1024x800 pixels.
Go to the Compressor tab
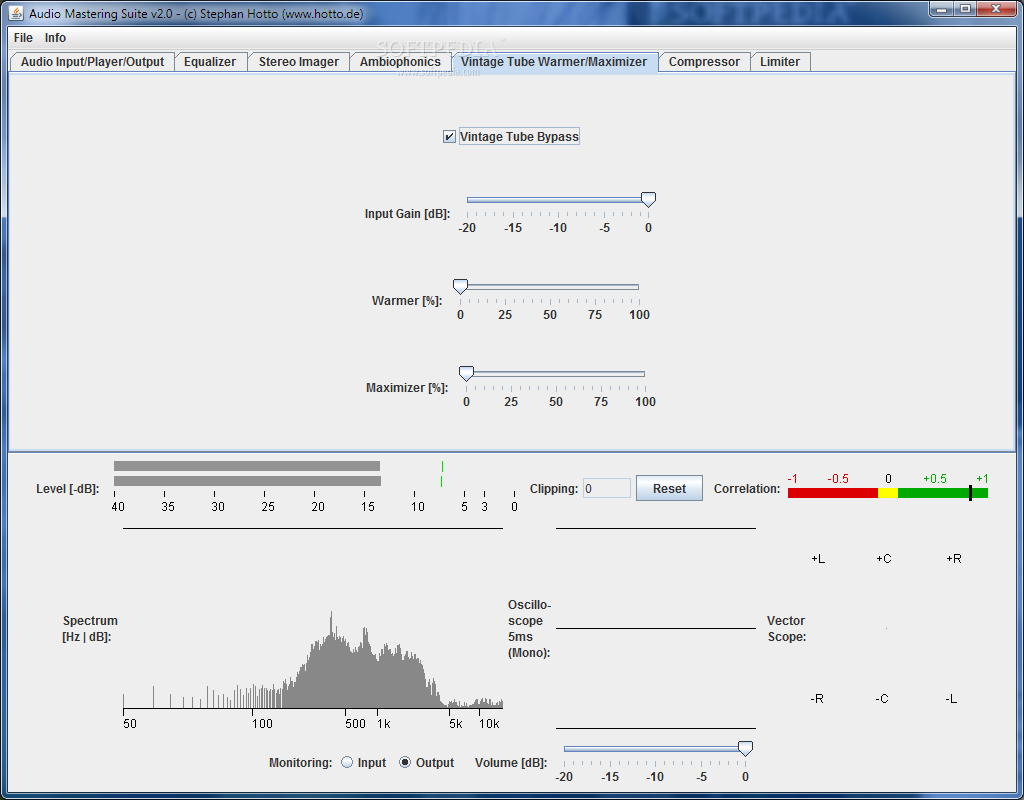pos(704,62)
